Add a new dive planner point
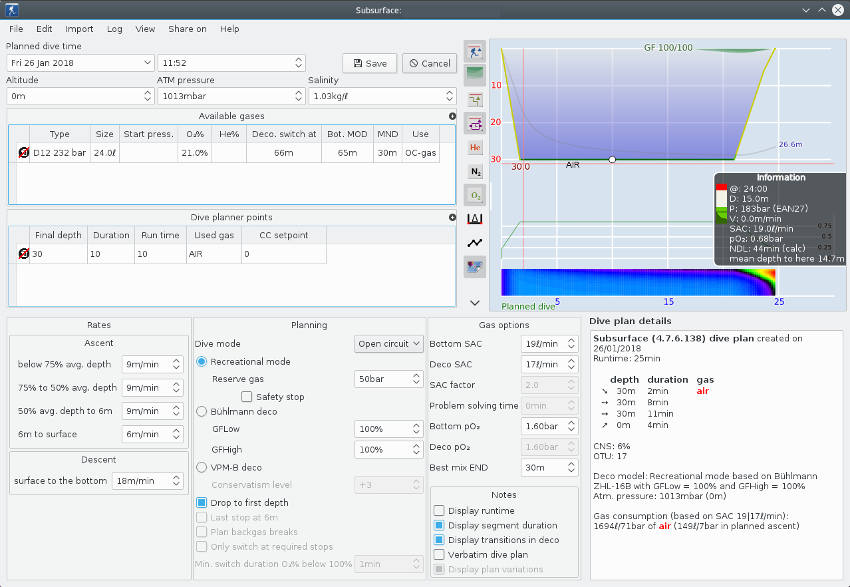The image size is (850, 587). (452, 217)
